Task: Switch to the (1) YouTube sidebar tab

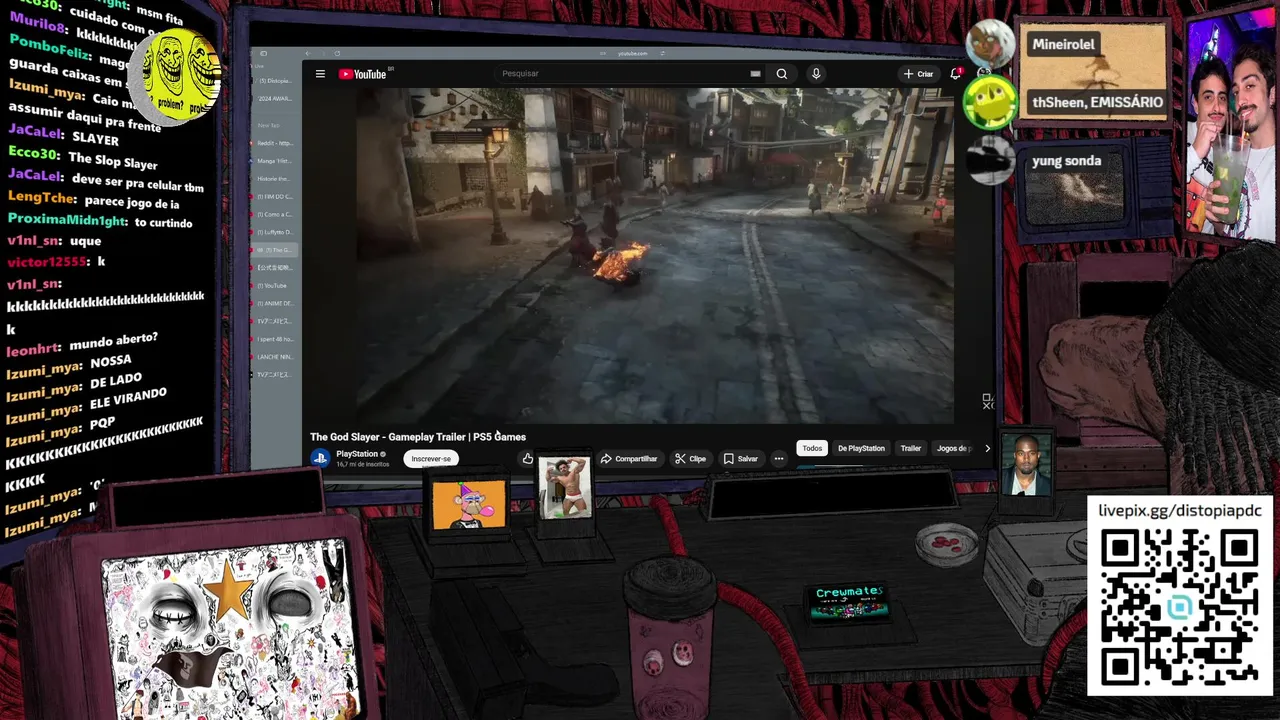Action: pyautogui.click(x=274, y=286)
